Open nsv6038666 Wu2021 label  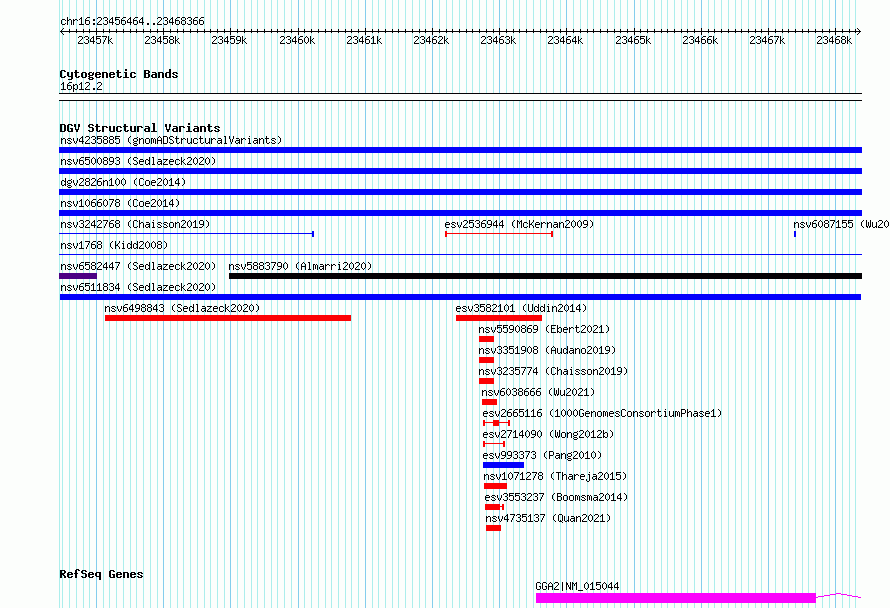click(x=538, y=392)
